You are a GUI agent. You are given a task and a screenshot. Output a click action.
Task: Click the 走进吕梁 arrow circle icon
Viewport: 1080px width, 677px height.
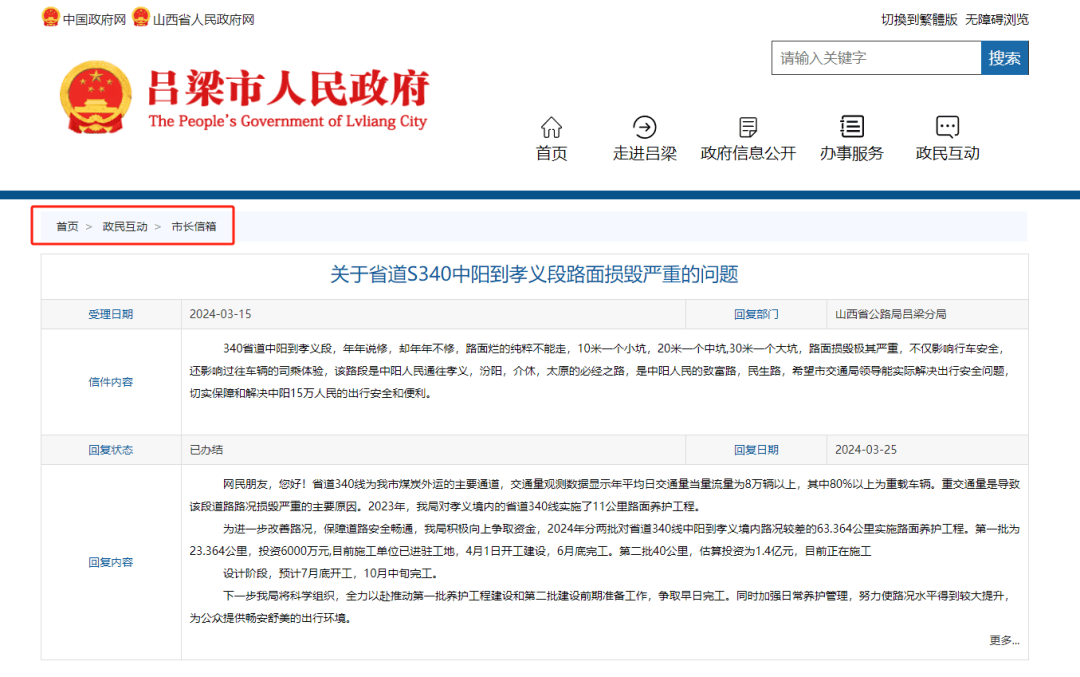pos(645,127)
